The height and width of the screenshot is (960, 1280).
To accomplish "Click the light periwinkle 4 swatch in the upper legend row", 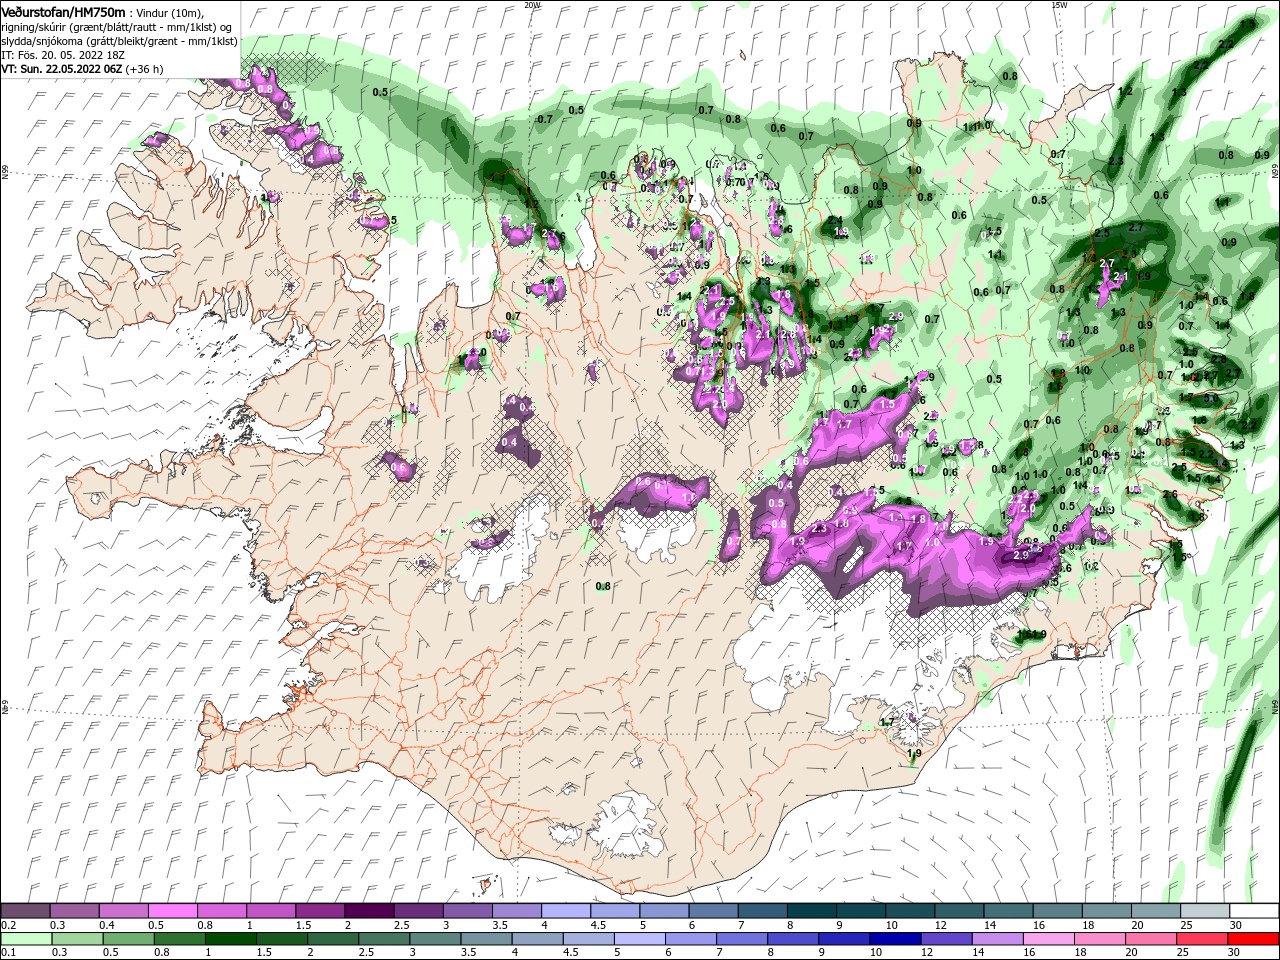I will click(x=564, y=911).
